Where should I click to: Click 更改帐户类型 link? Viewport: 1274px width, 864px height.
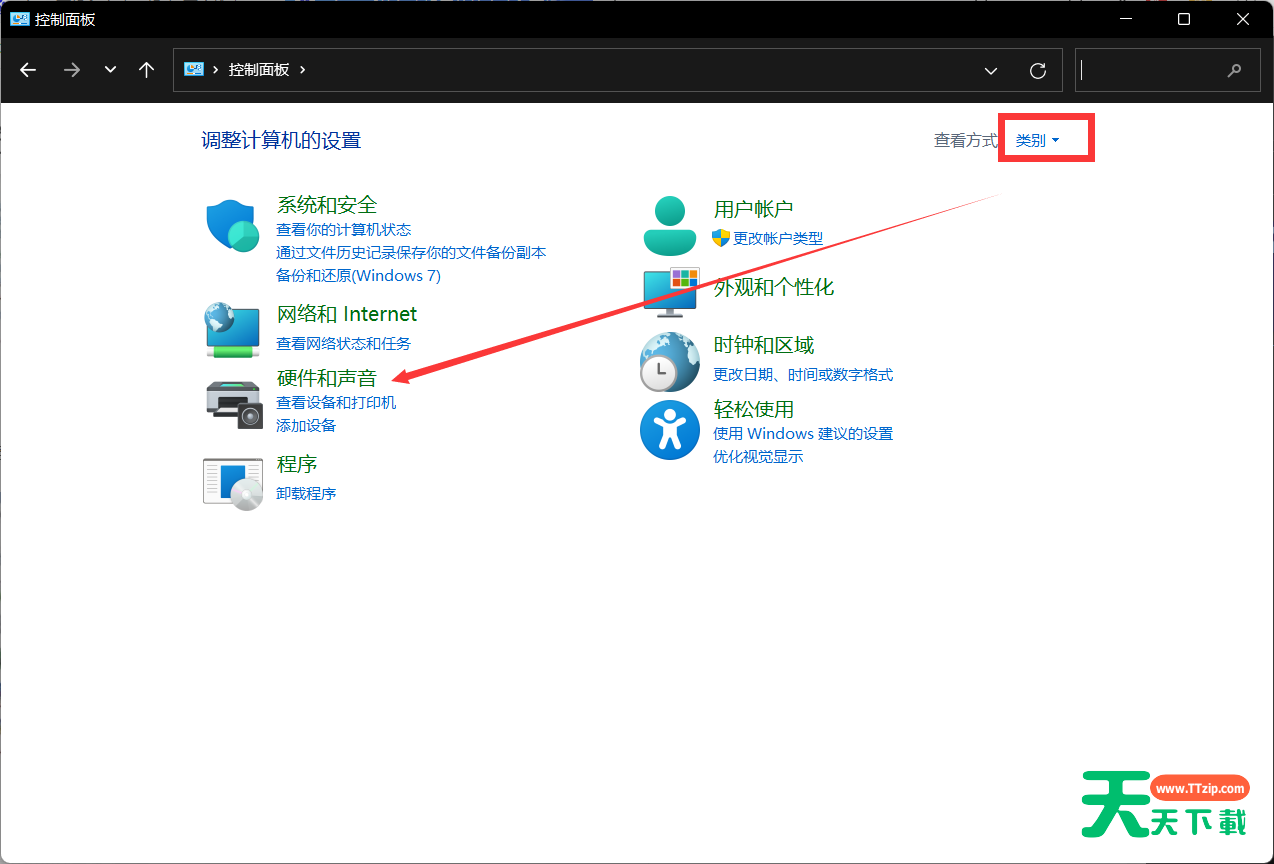pyautogui.click(x=777, y=239)
